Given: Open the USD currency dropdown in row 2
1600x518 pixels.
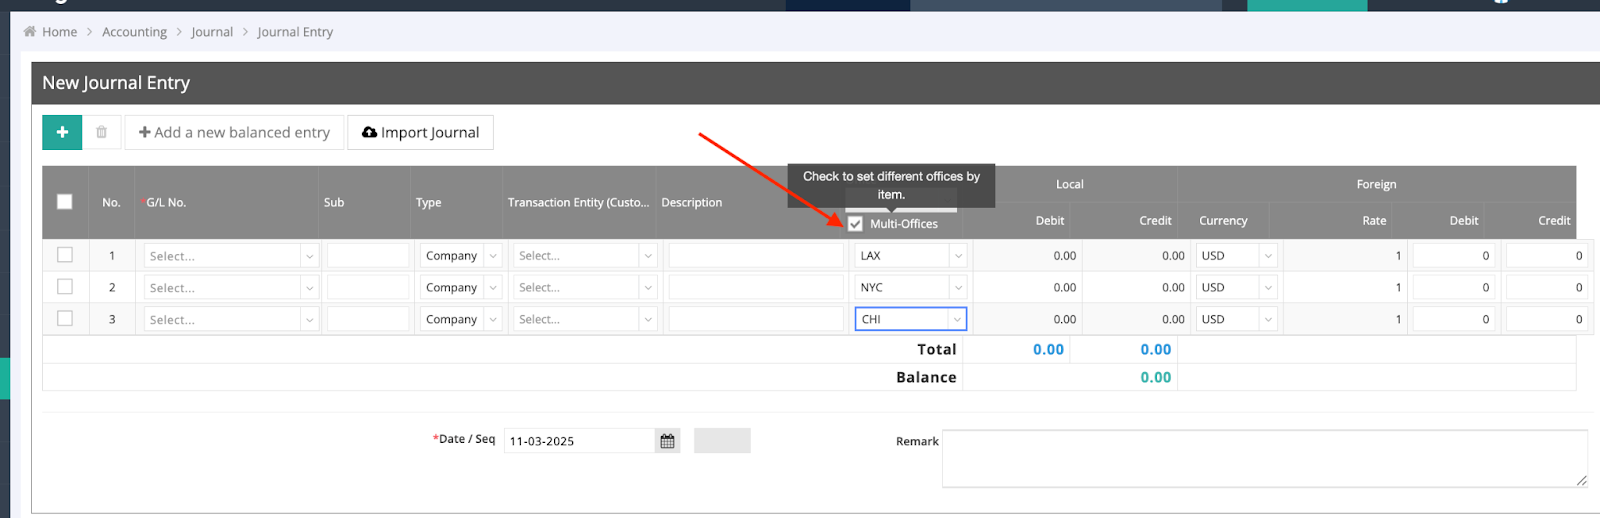Looking at the screenshot, I should pos(1238,288).
